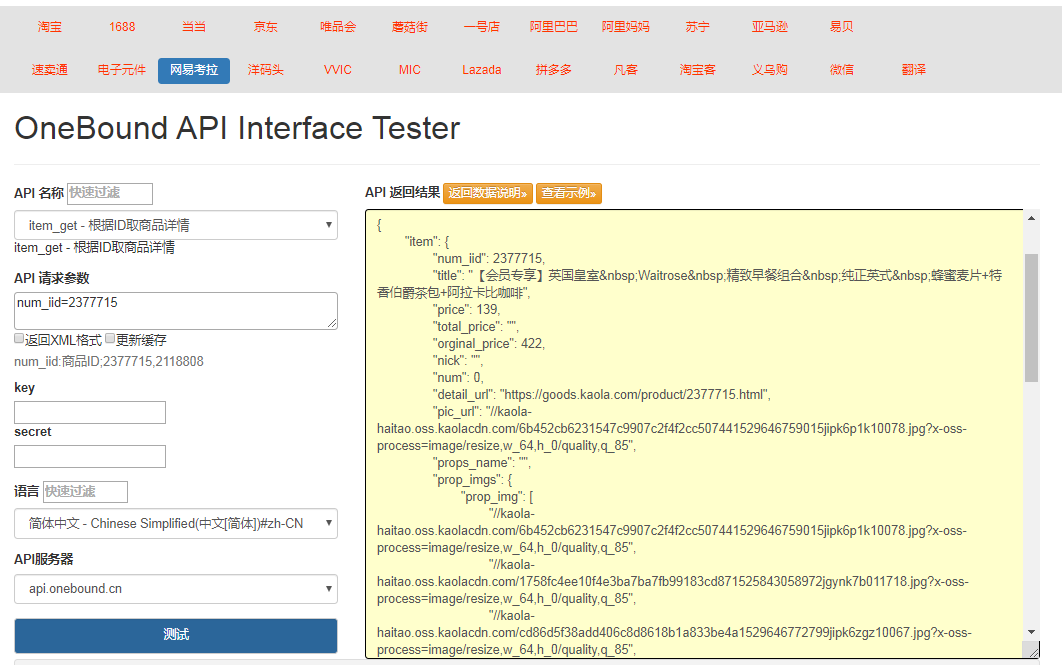Switch to the 拼多多 tab
Image resolution: width=1062 pixels, height=665 pixels.
553,70
